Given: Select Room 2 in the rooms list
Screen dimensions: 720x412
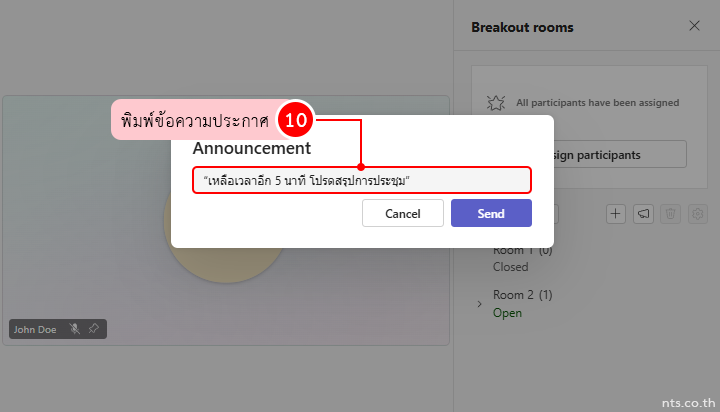Looking at the screenshot, I should click(x=522, y=295).
